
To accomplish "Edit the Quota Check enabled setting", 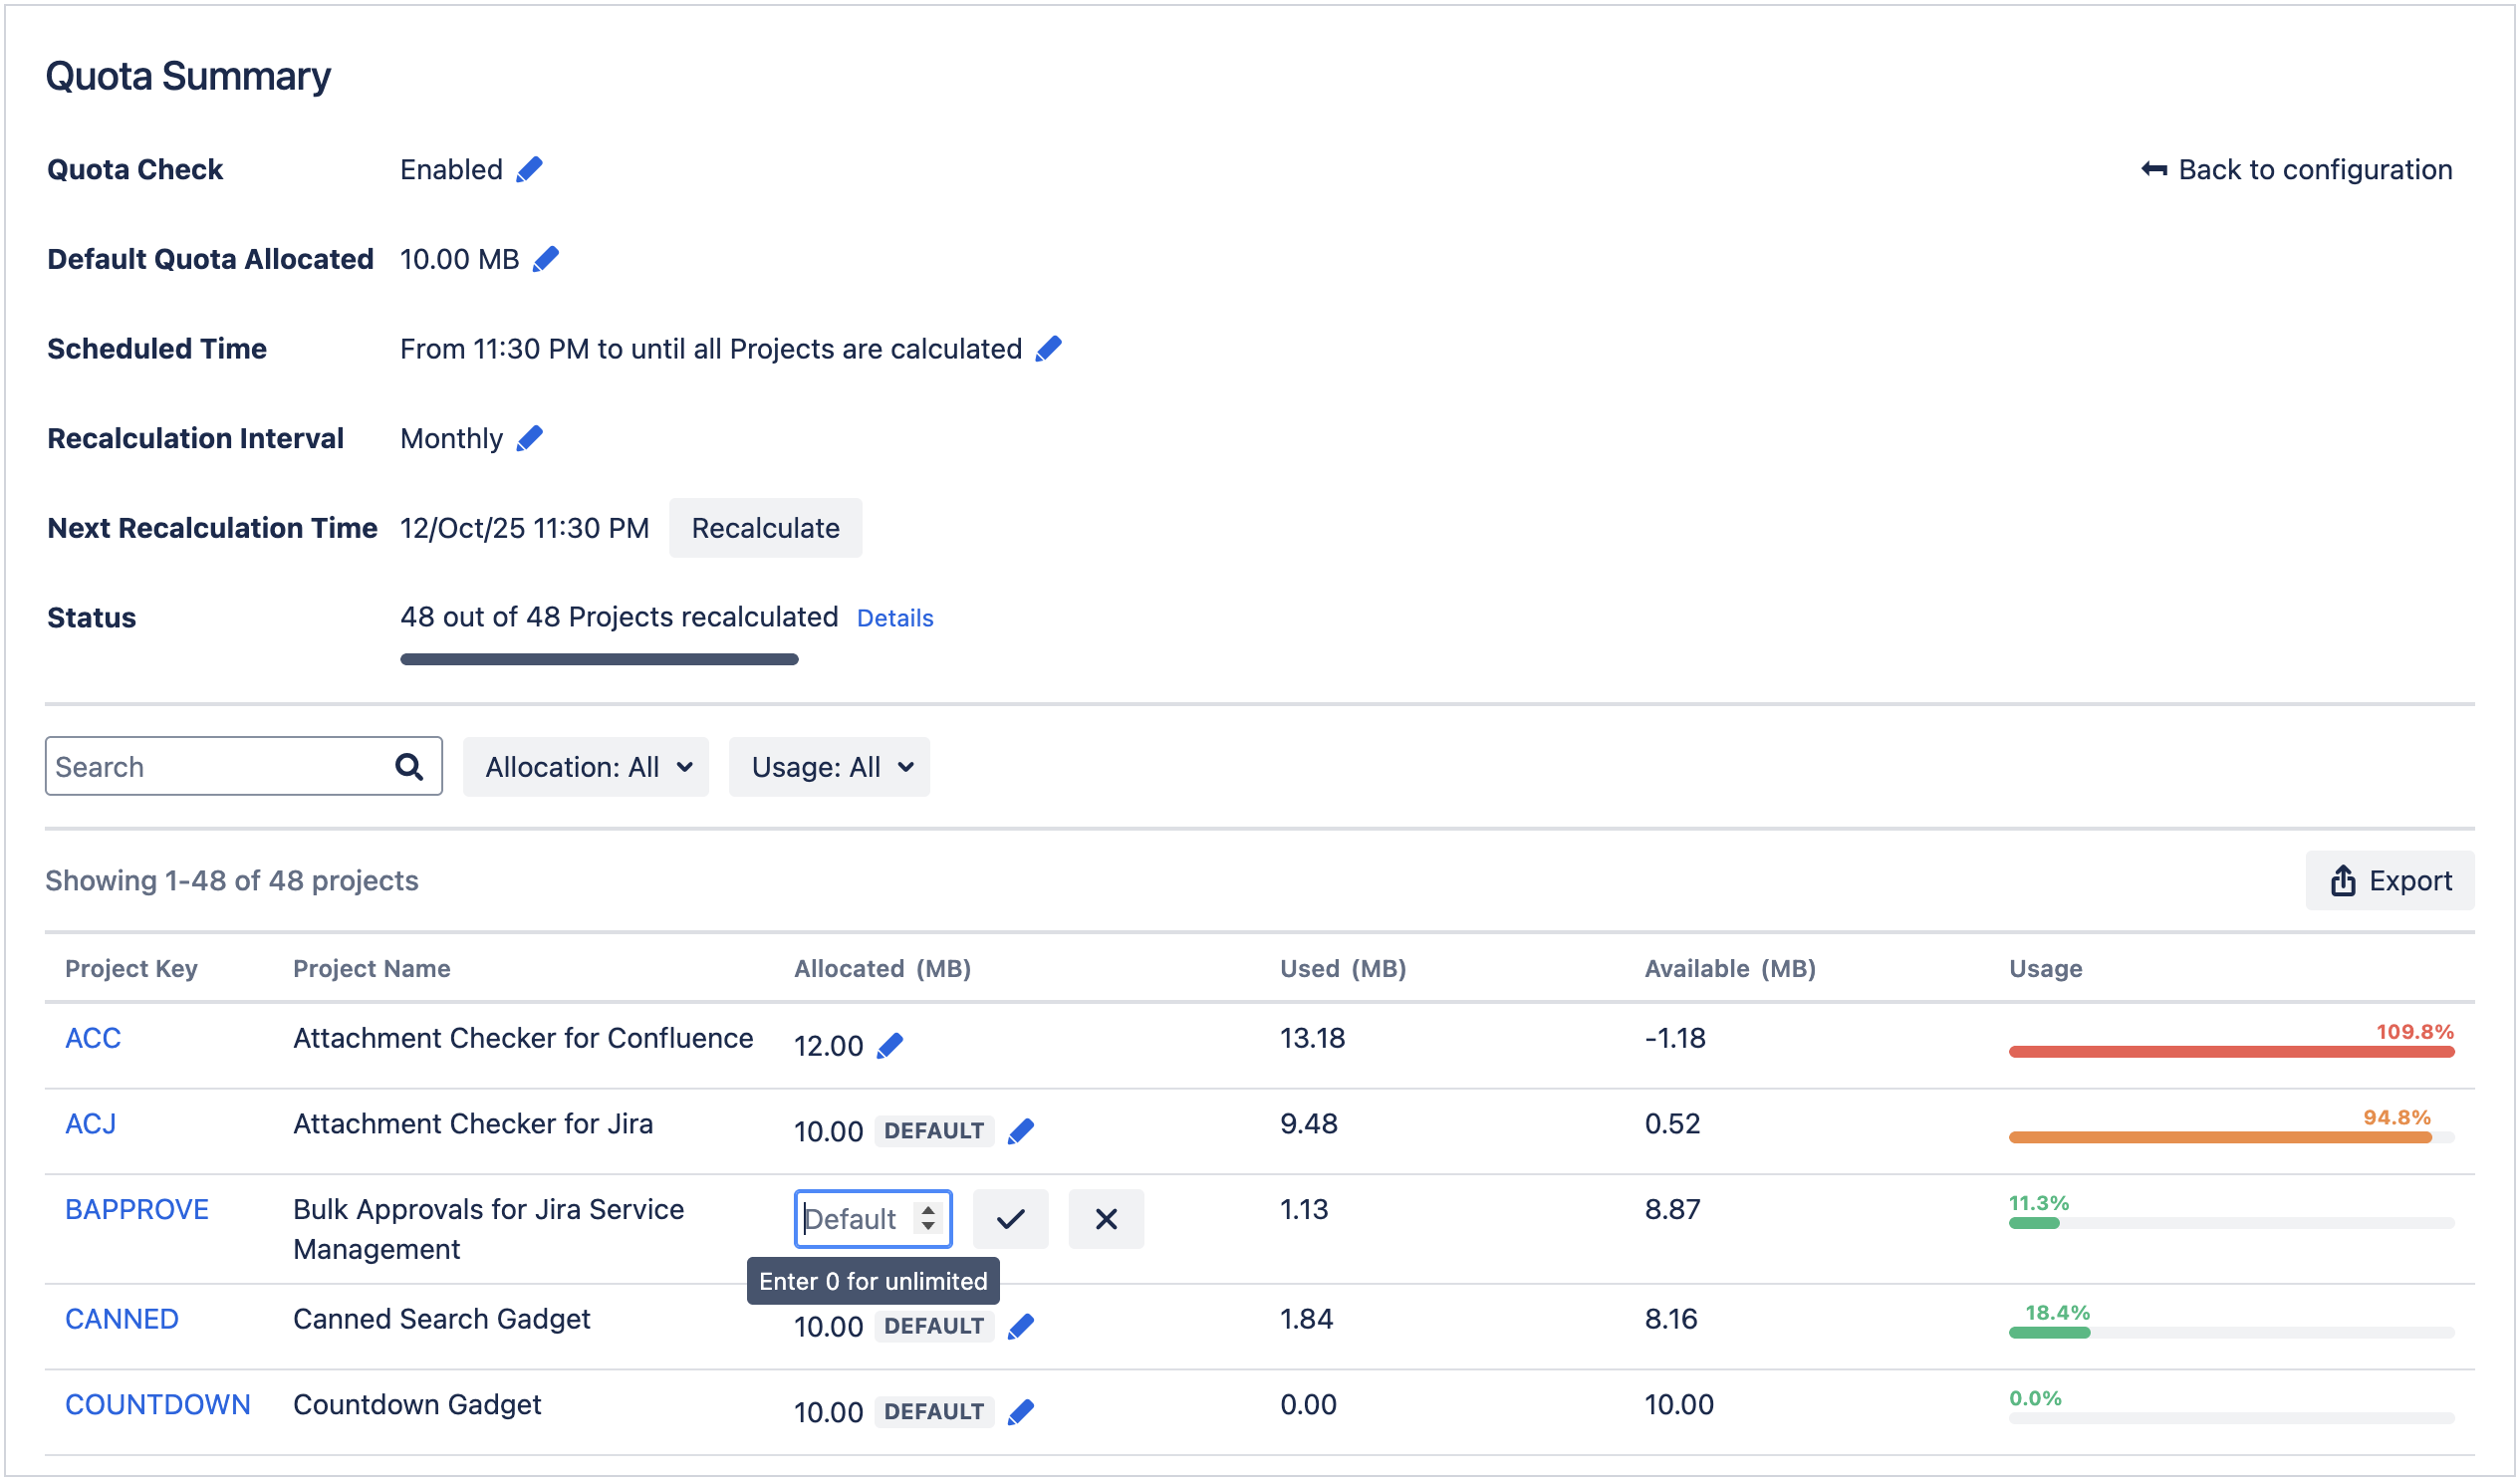I will 529,170.
